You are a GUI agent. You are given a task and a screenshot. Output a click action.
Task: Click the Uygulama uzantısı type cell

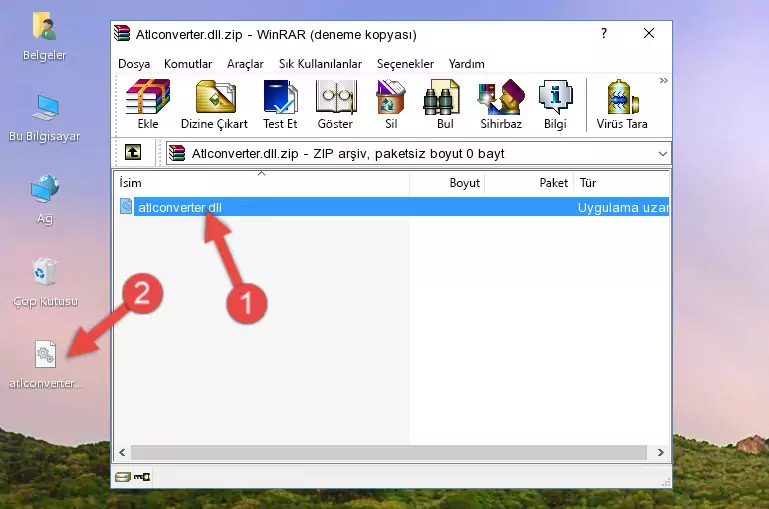(x=623, y=207)
